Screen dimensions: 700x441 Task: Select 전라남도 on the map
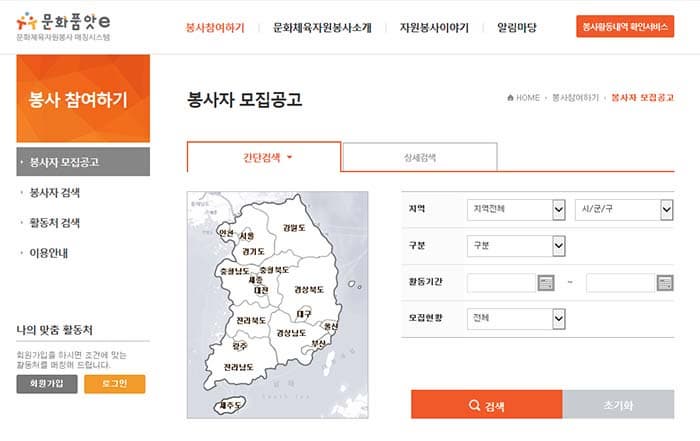[x=238, y=367]
